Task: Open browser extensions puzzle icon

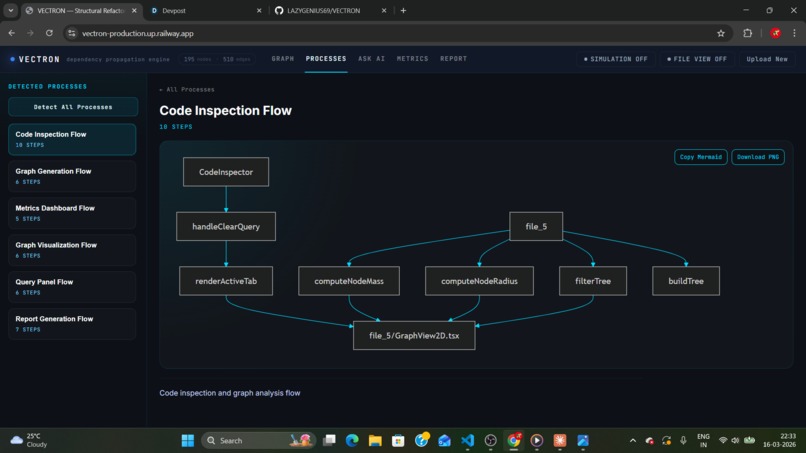Action: [x=747, y=33]
